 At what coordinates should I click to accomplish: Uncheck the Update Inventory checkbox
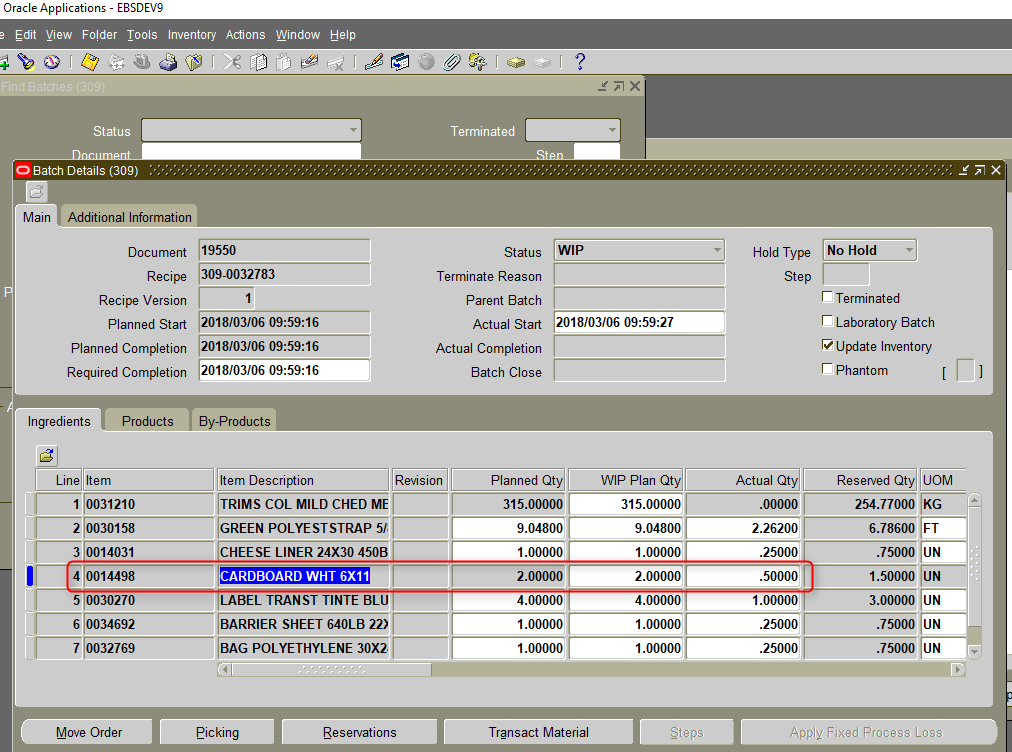coord(828,345)
